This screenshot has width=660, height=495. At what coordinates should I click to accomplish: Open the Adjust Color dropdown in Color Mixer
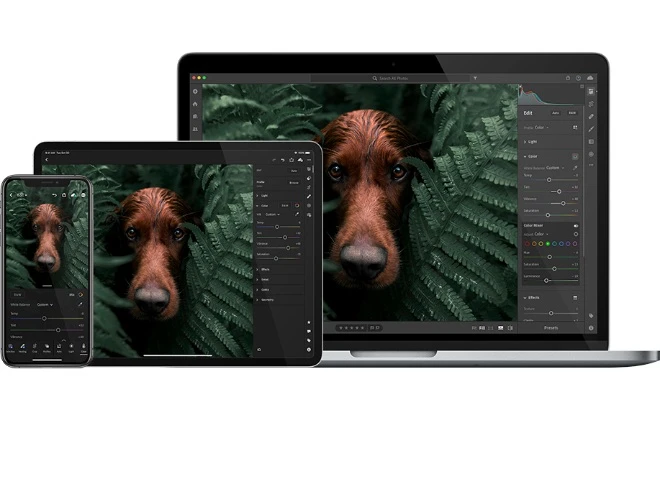[x=541, y=234]
